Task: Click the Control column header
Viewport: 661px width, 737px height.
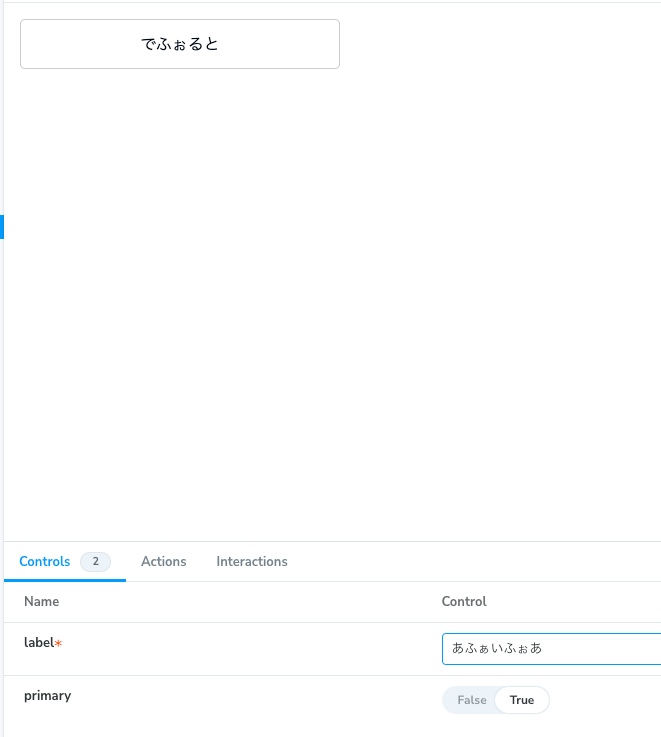Action: (464, 602)
